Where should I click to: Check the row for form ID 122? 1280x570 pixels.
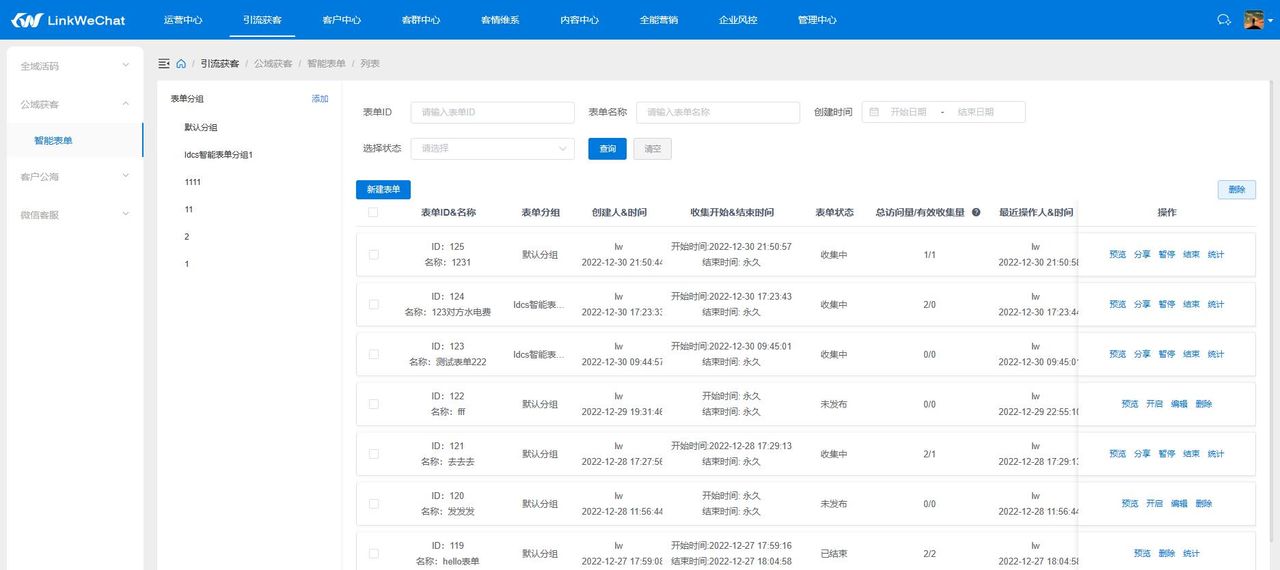point(374,404)
